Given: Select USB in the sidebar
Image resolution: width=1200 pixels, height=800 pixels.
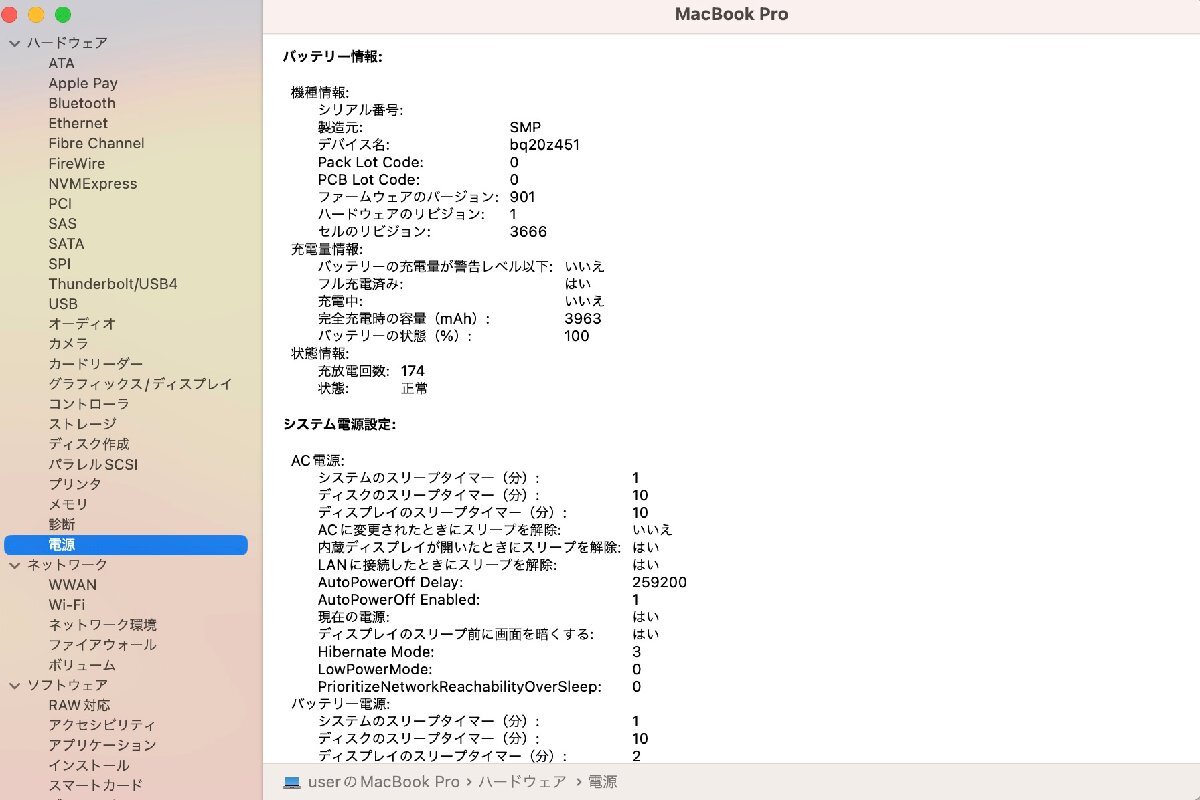Looking at the screenshot, I should pos(63,304).
